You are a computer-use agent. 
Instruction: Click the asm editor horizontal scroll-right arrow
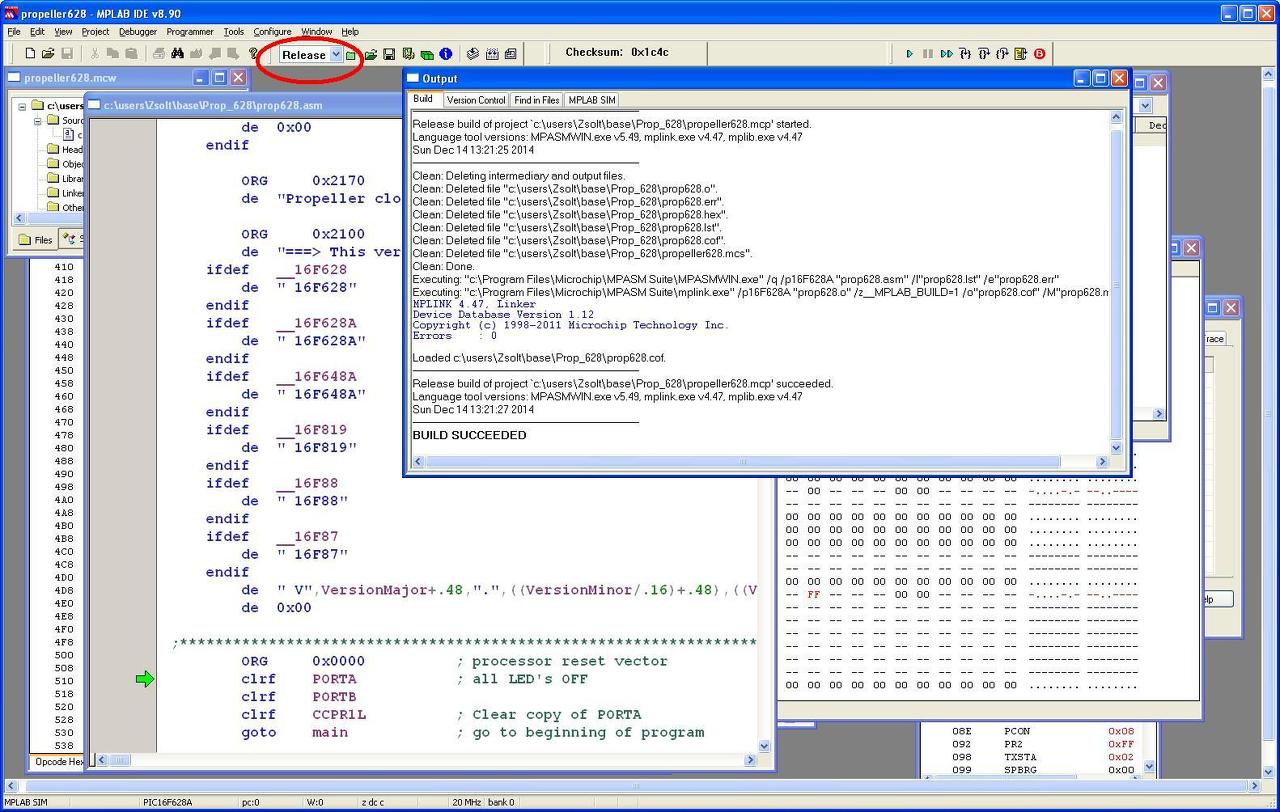pyautogui.click(x=750, y=760)
